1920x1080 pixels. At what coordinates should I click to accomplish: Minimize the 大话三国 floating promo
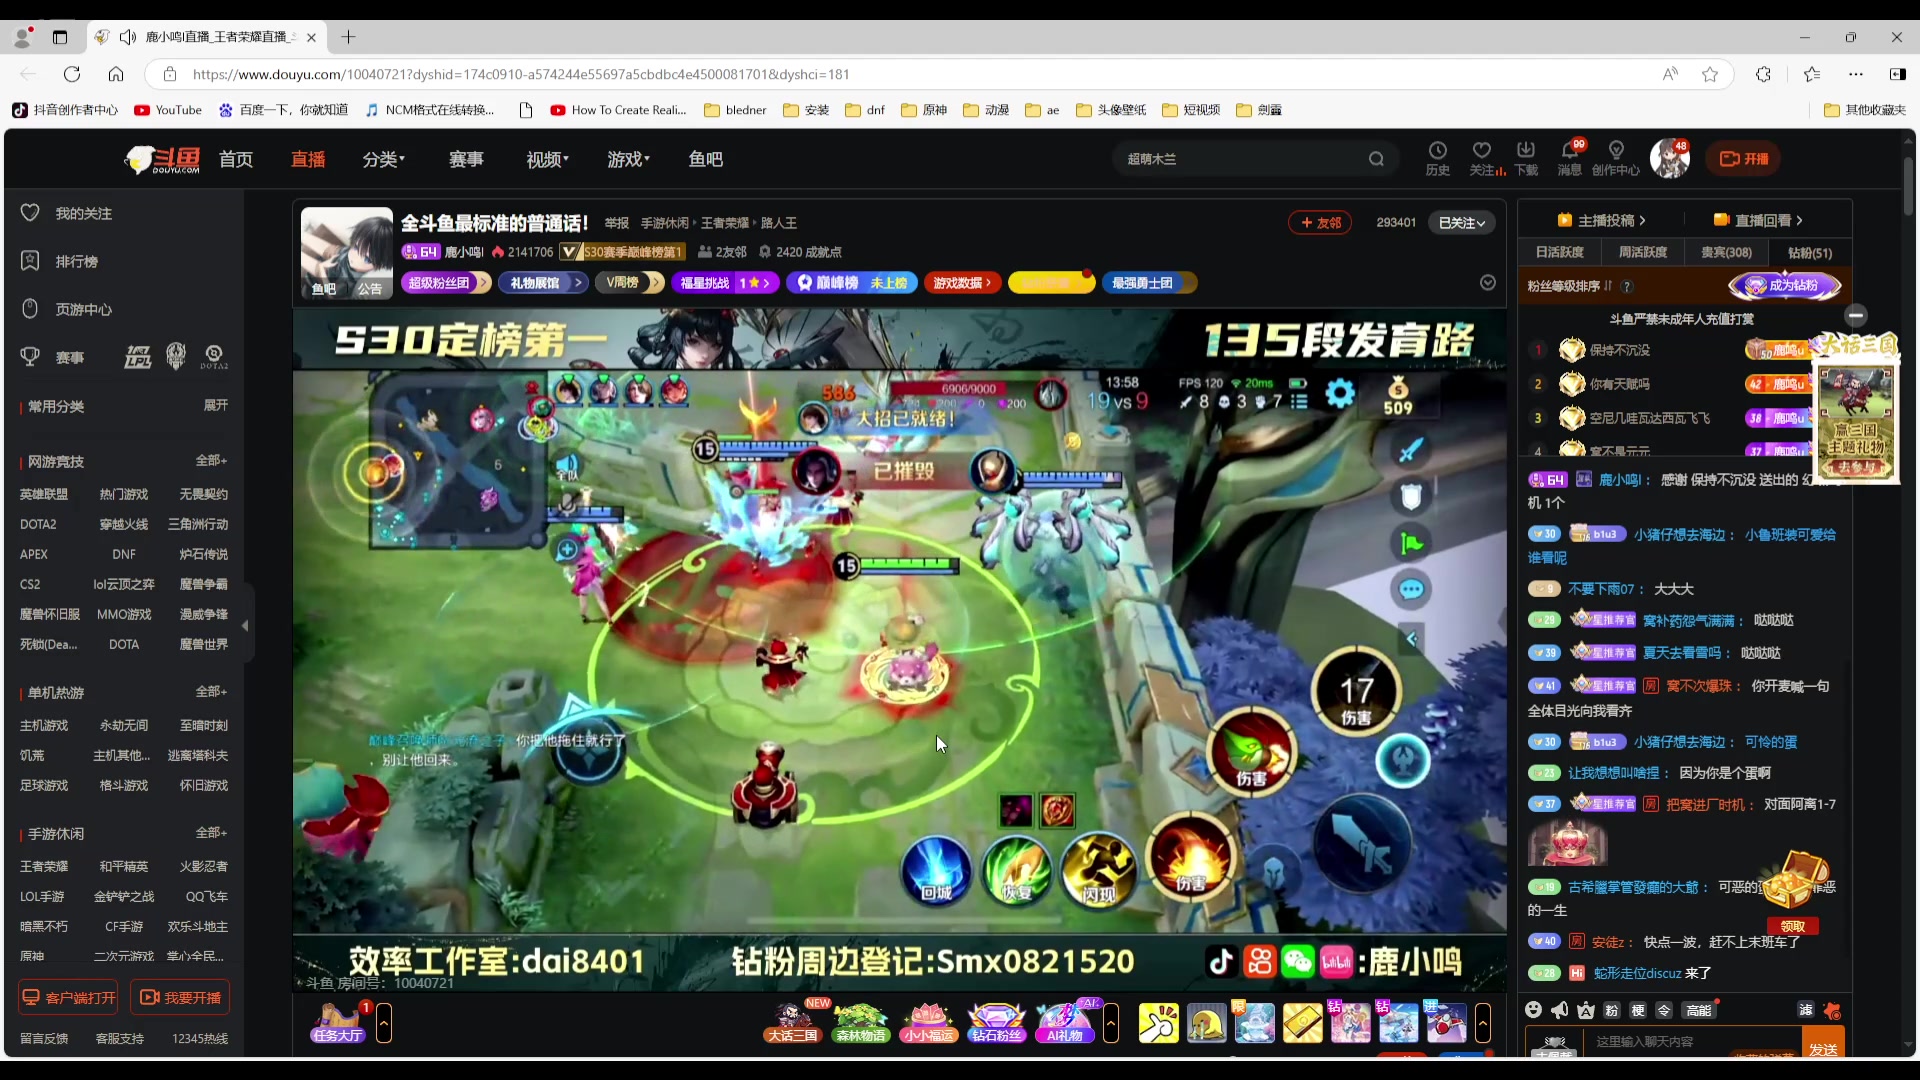coord(1856,315)
